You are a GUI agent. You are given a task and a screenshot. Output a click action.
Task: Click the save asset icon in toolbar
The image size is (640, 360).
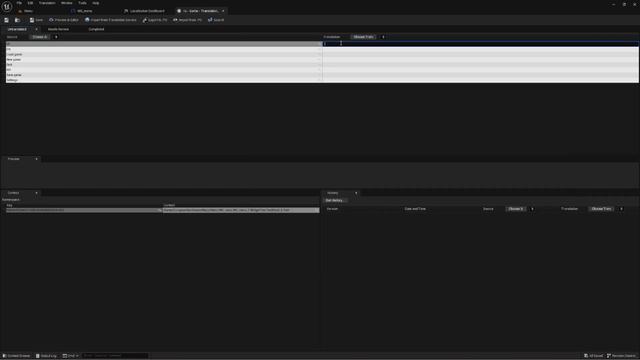click(7, 20)
